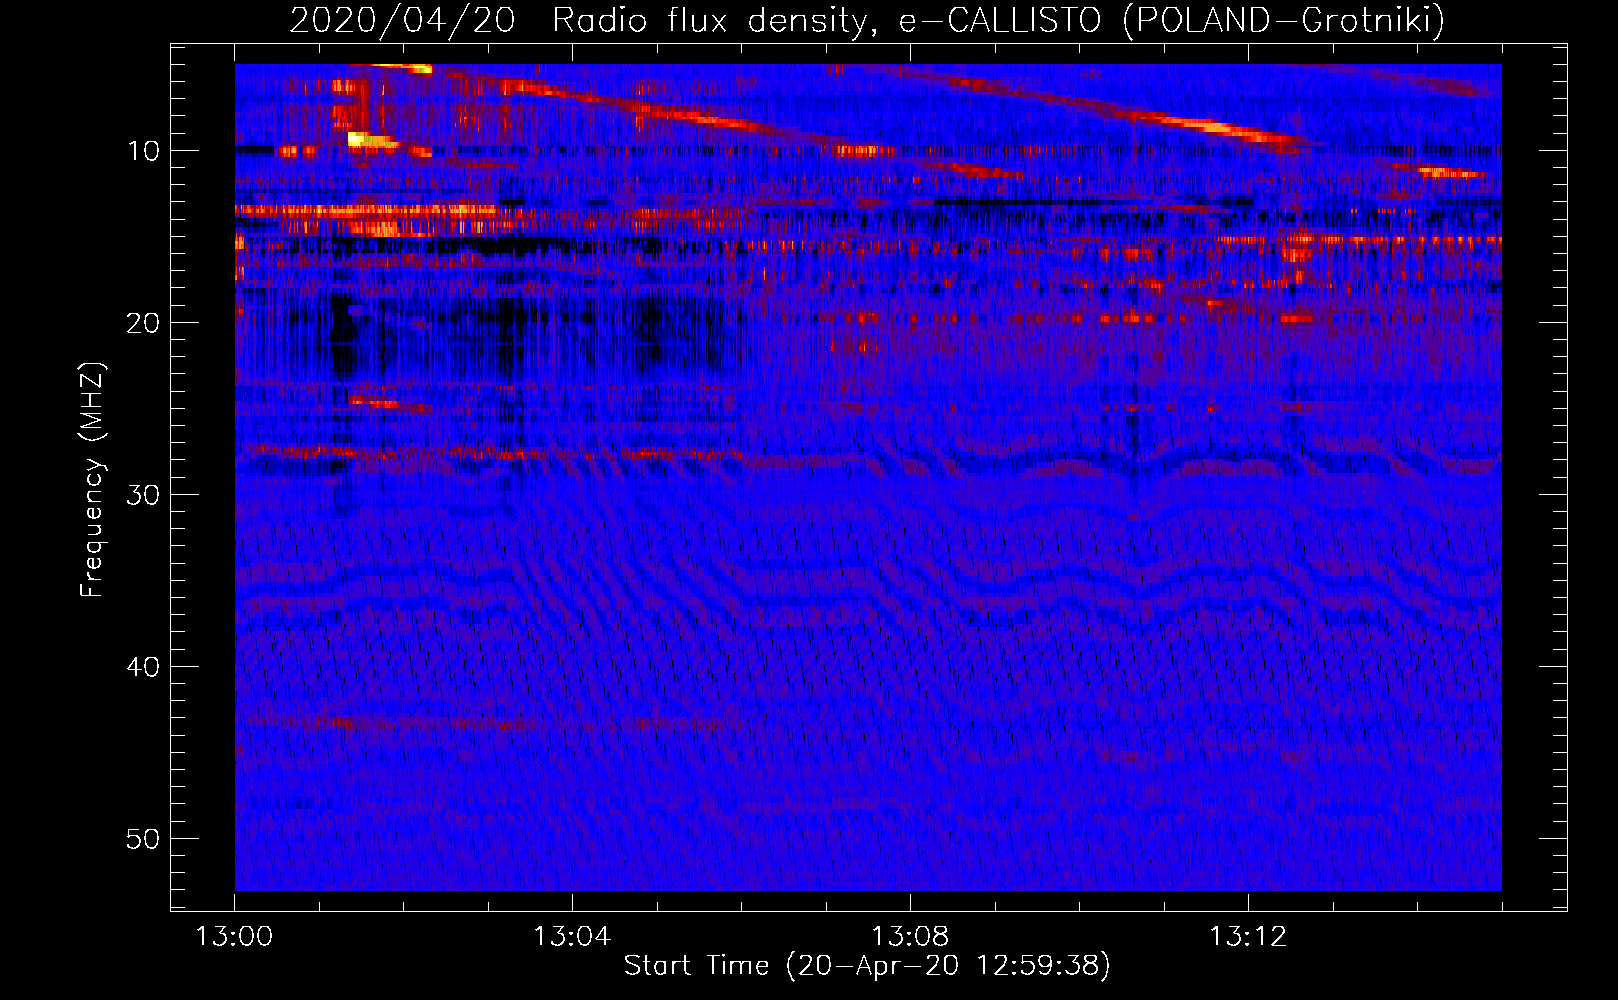This screenshot has height=1000, width=1618.
Task: Click the 13:08 time tick label
Action: pyautogui.click(x=910, y=937)
